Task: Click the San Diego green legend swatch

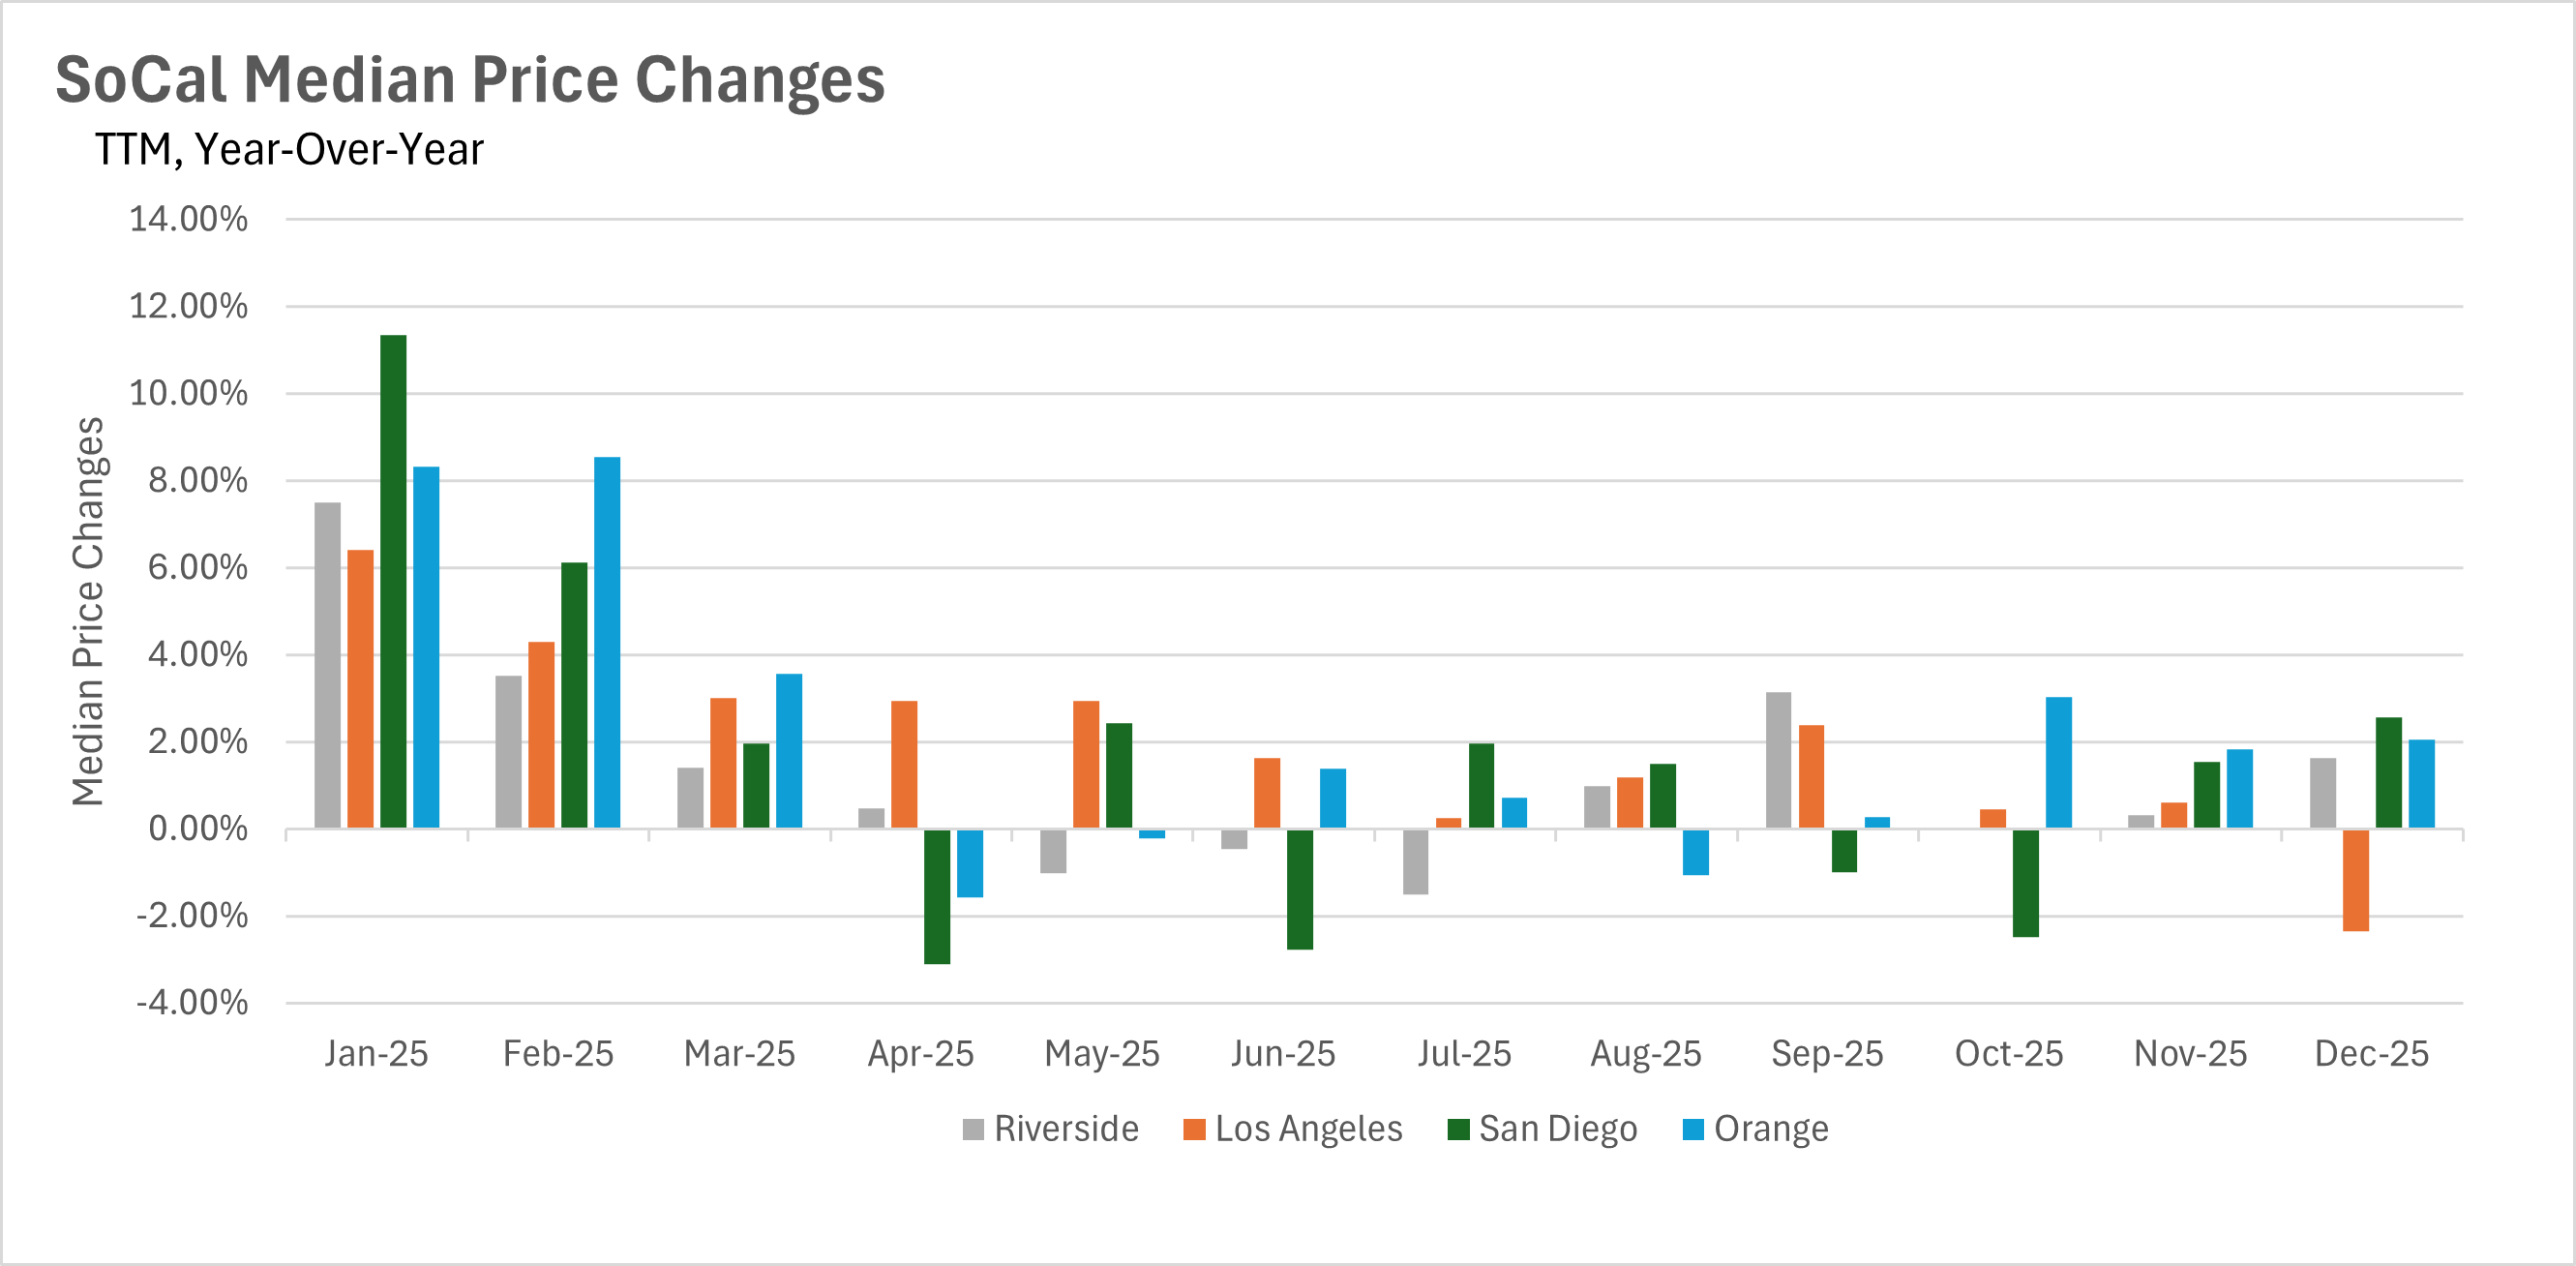Action: (x=1458, y=1130)
